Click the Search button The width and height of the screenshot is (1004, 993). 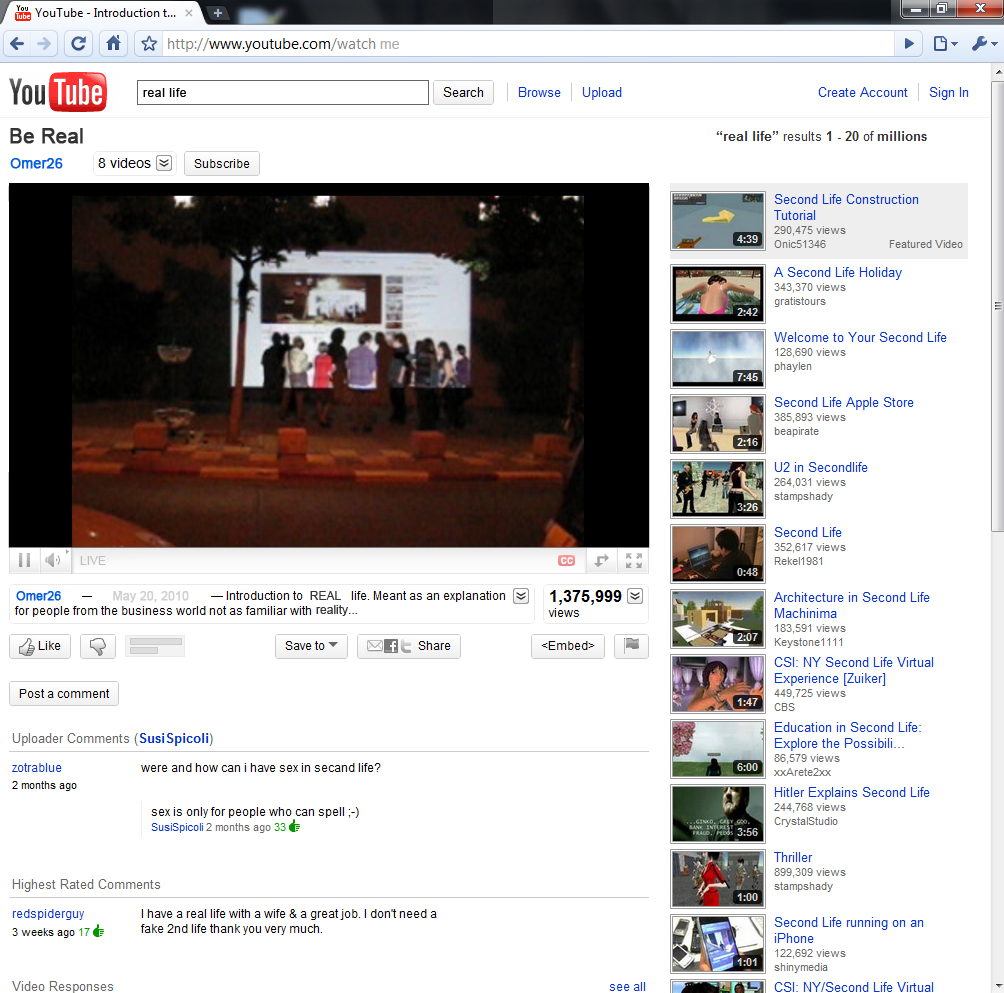(463, 92)
